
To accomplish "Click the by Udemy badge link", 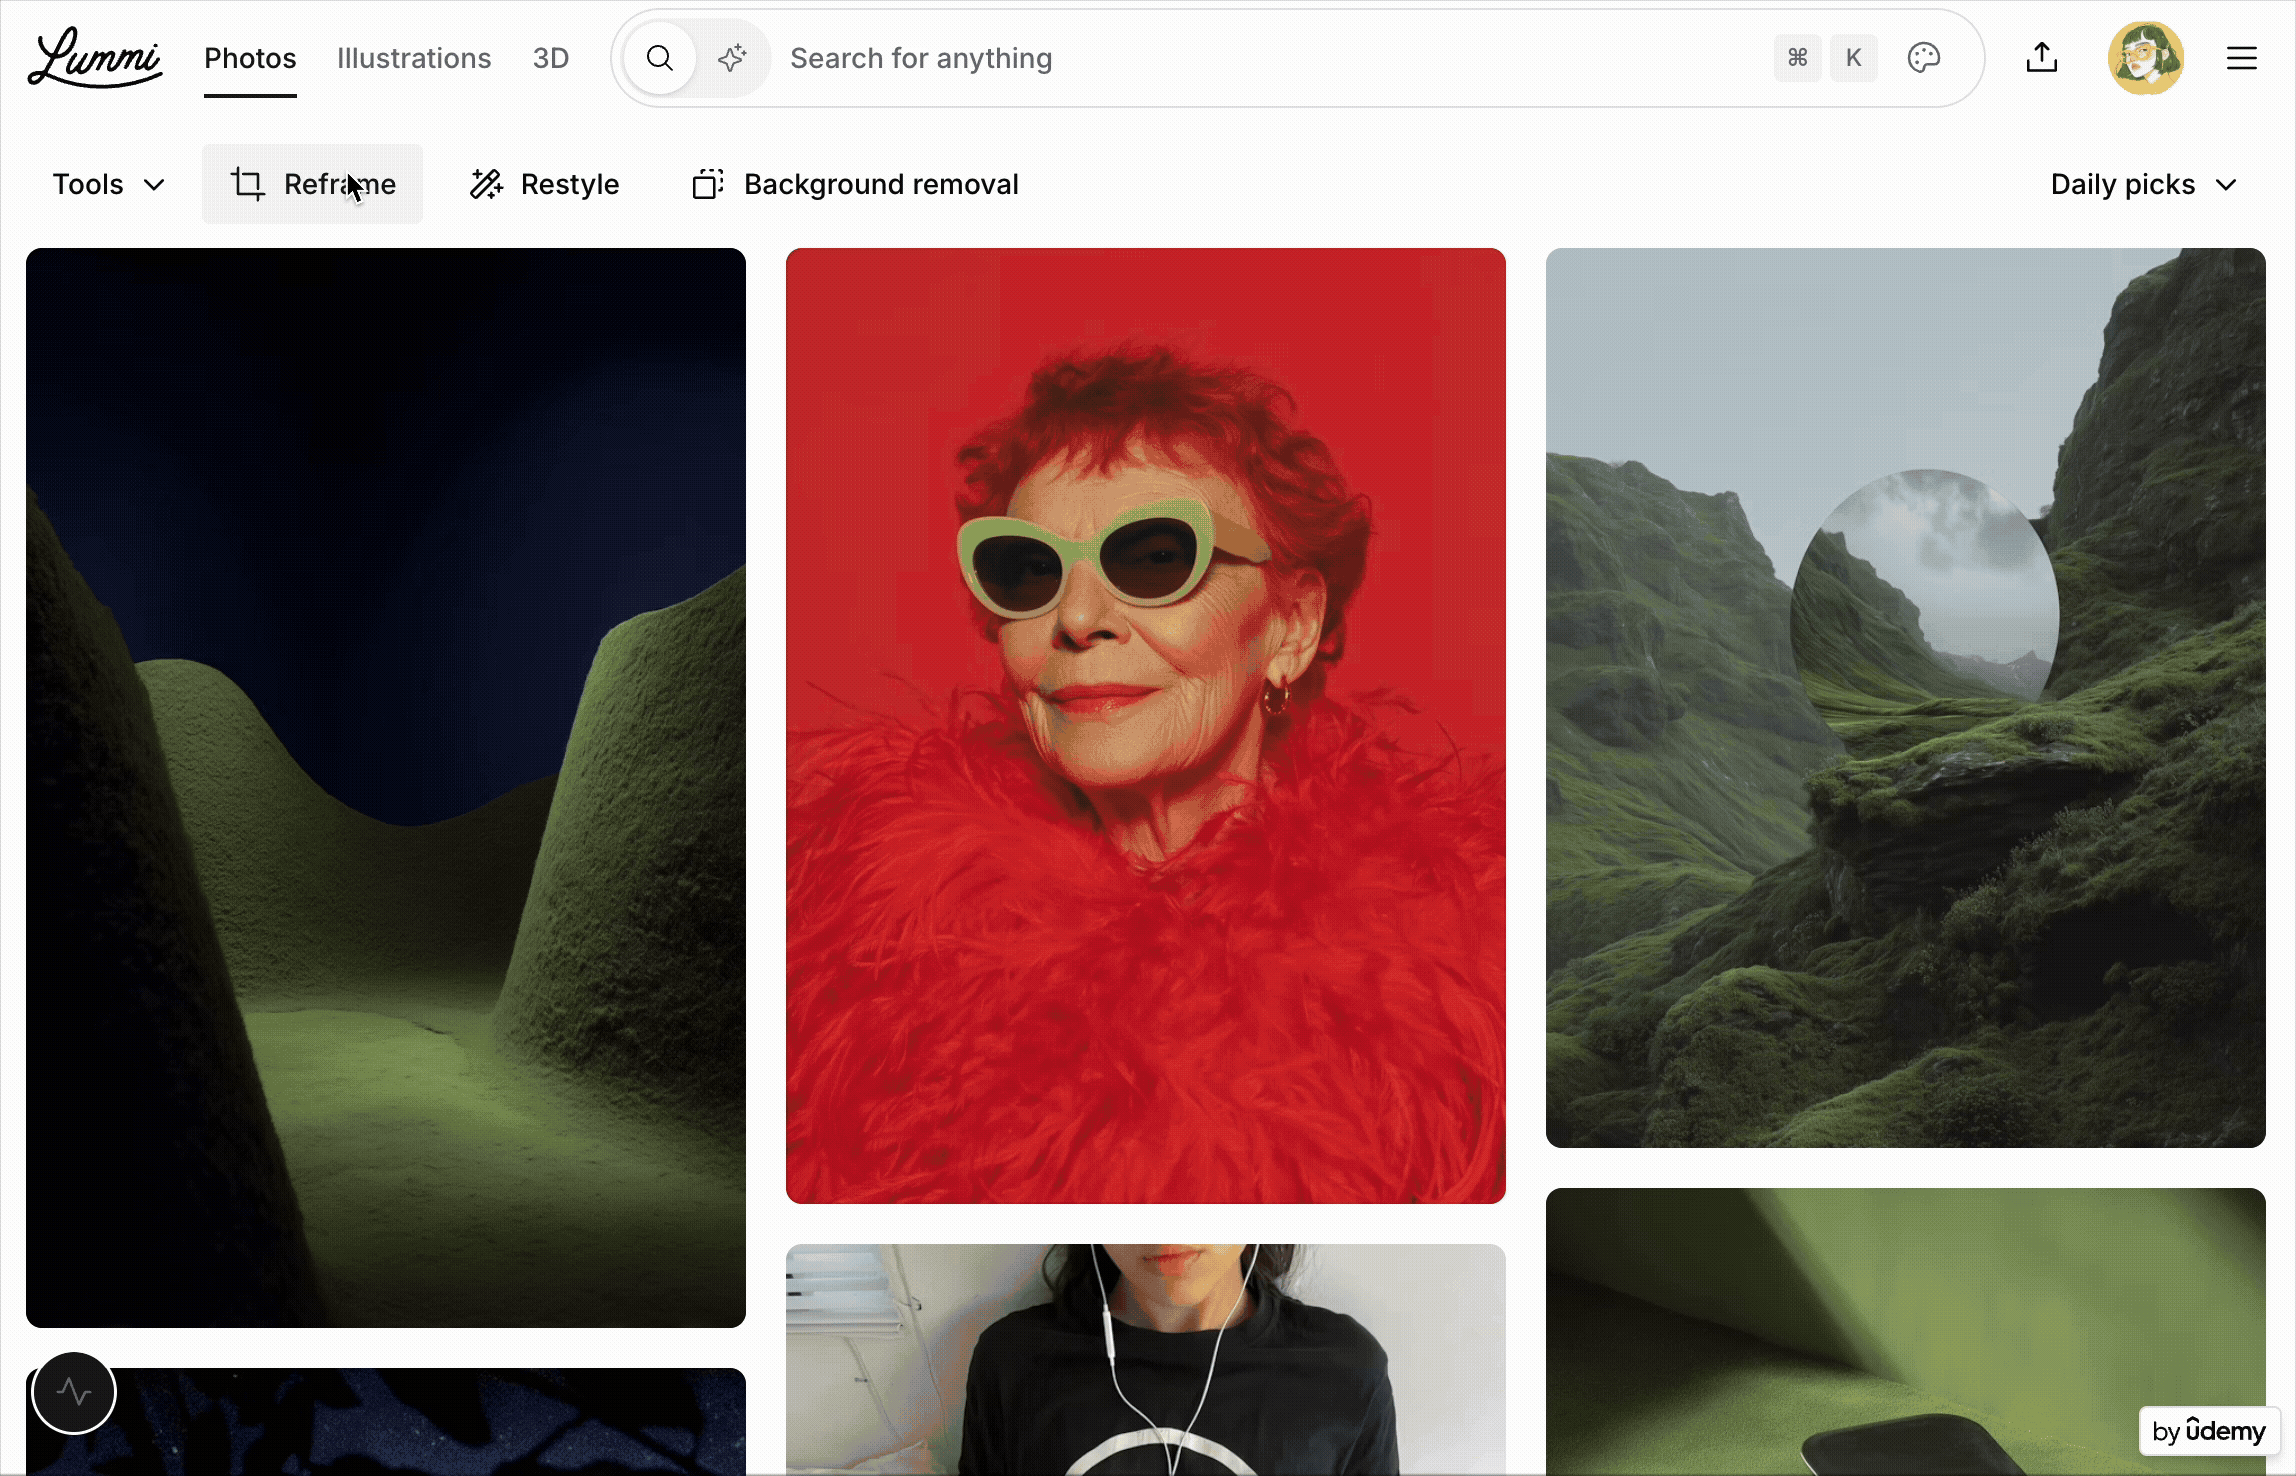I will point(2209,1431).
